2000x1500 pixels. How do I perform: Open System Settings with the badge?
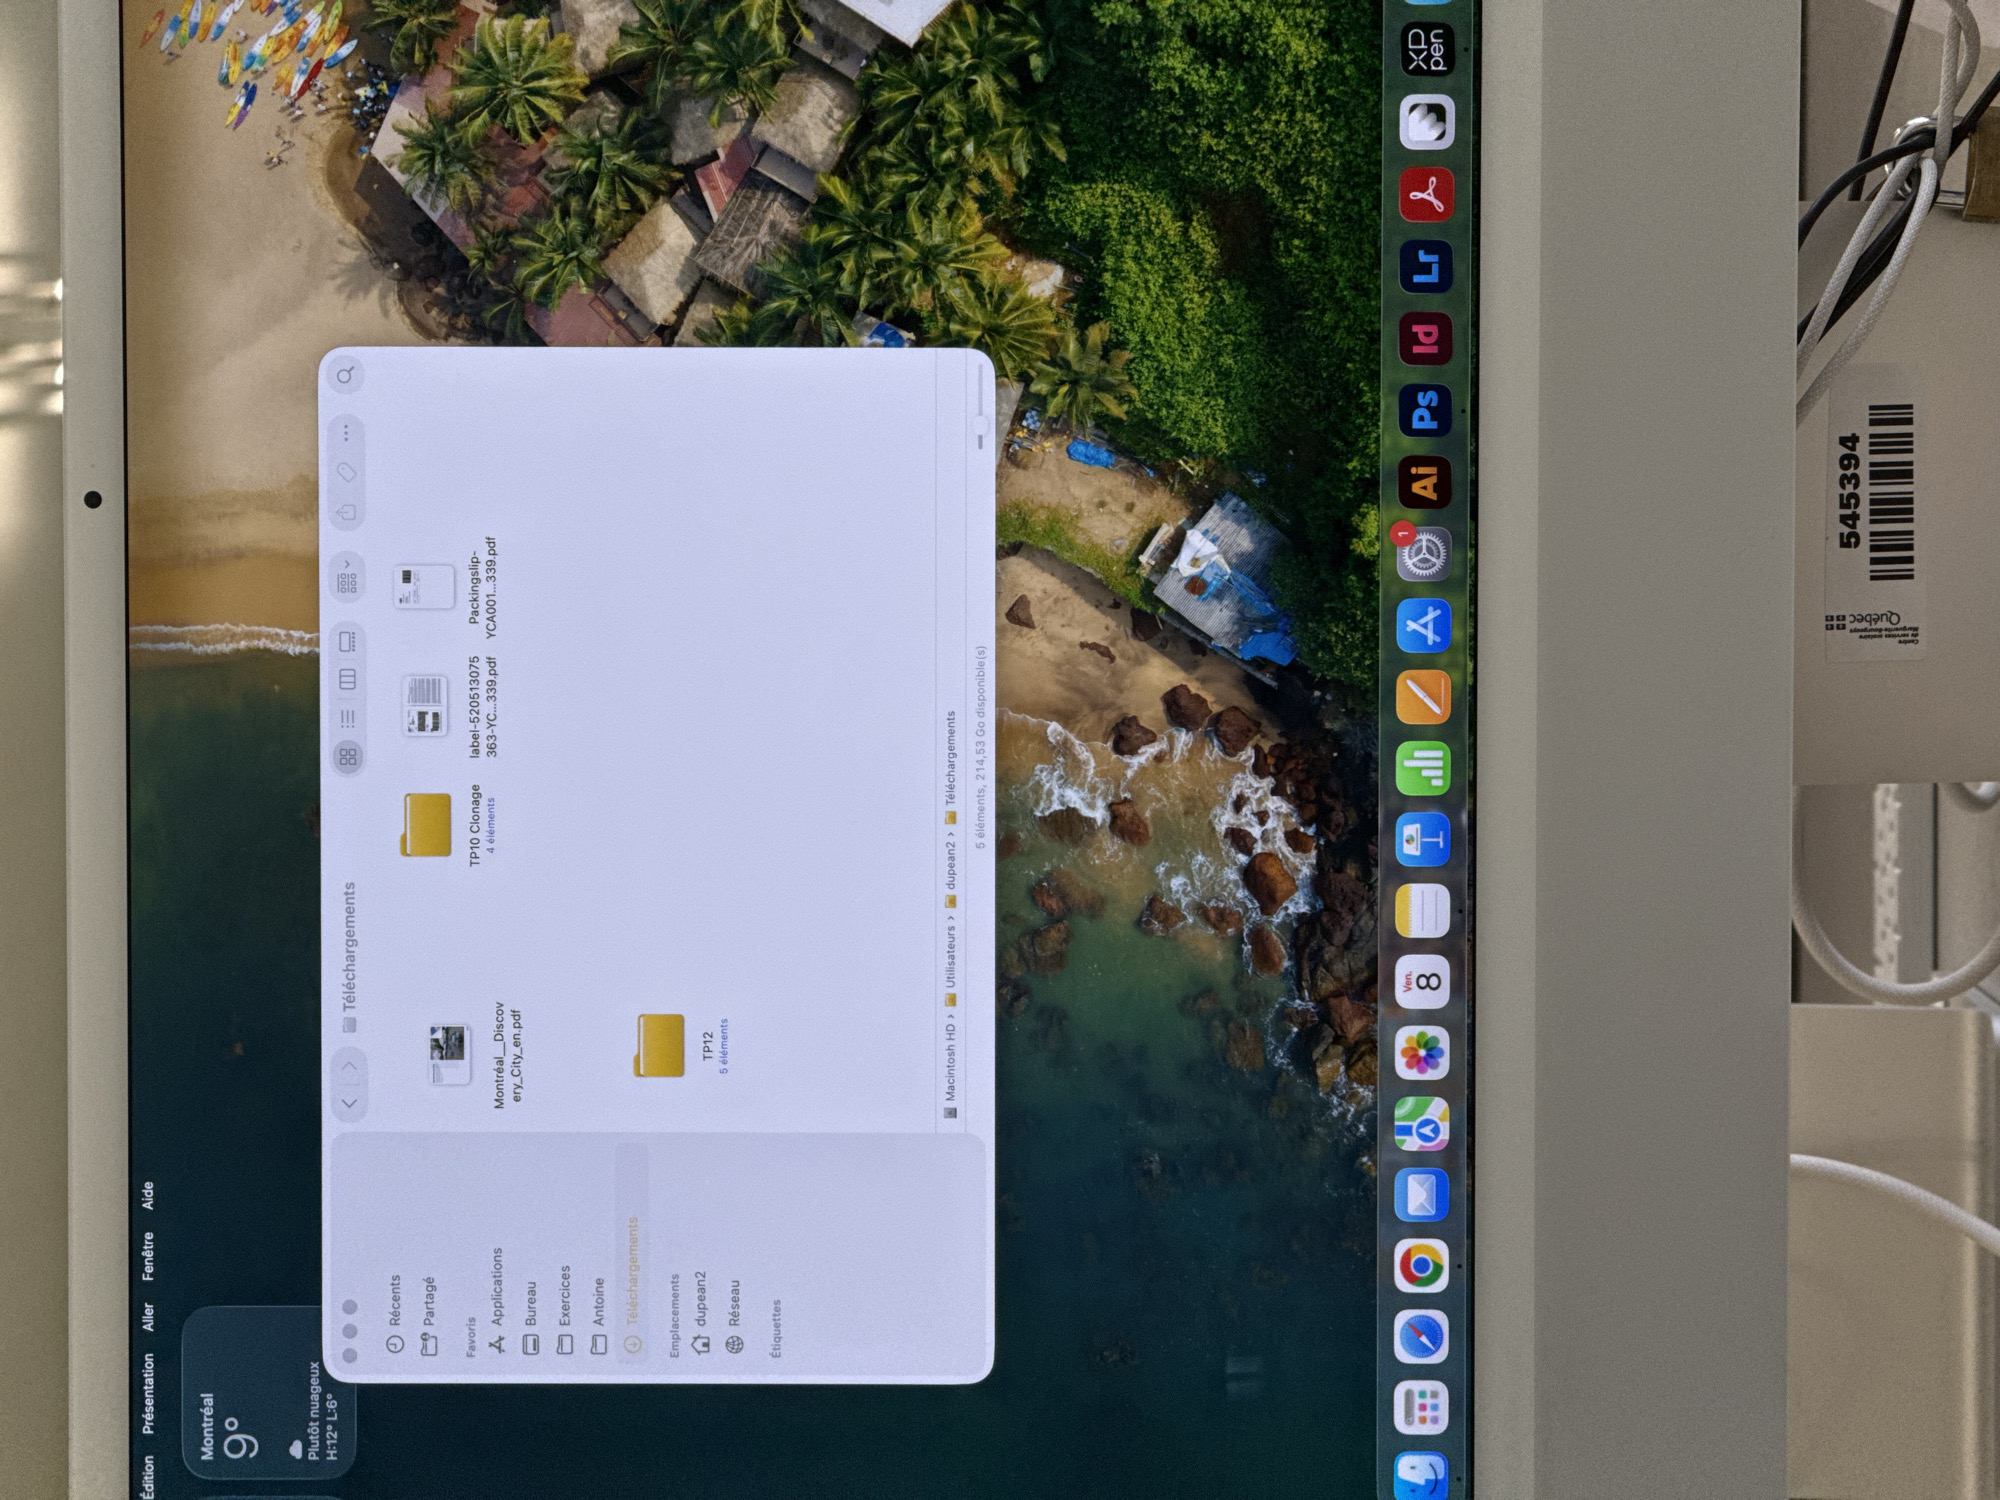pyautogui.click(x=1422, y=553)
